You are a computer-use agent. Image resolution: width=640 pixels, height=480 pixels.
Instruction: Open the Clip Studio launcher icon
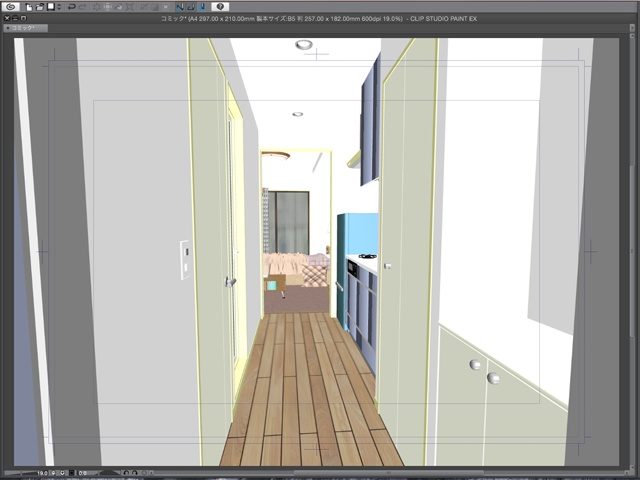11,7
